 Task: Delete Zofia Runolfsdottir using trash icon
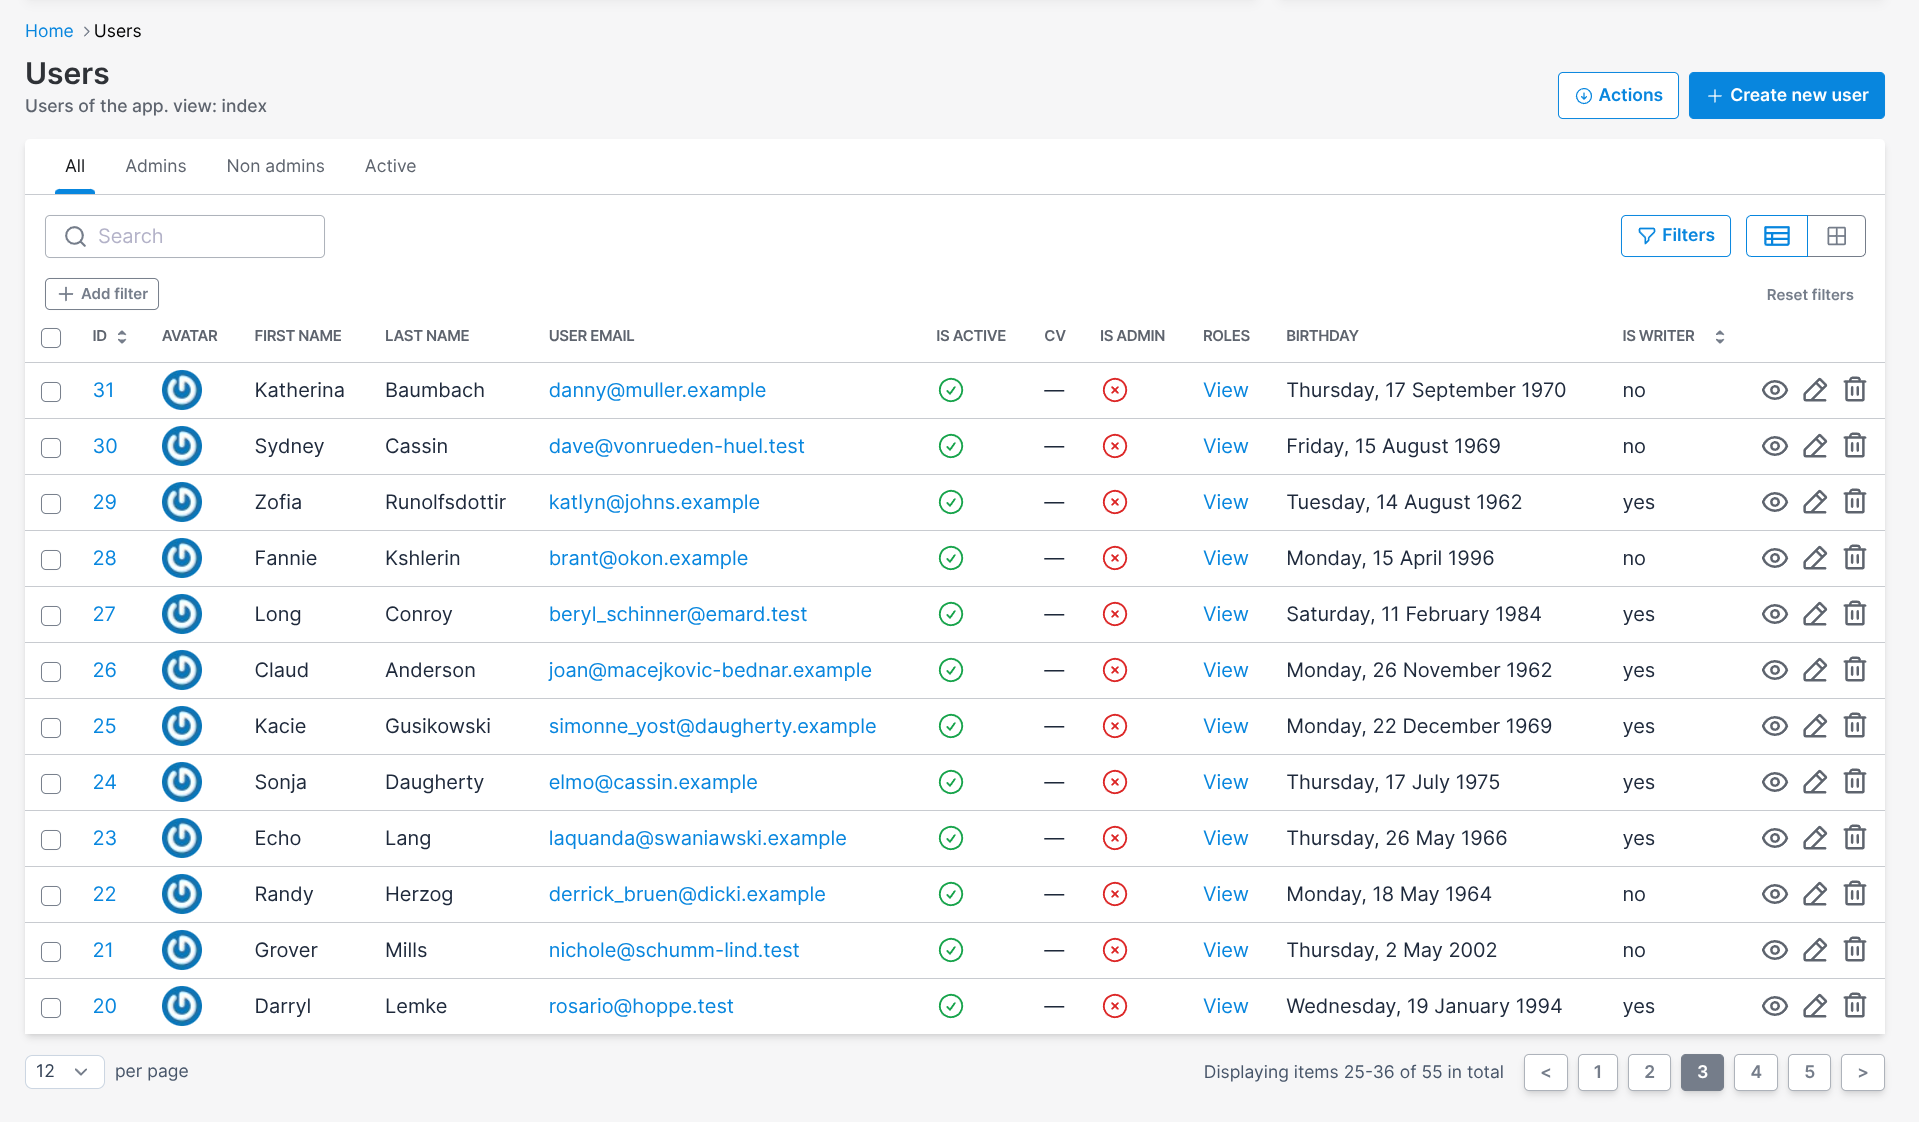point(1854,502)
